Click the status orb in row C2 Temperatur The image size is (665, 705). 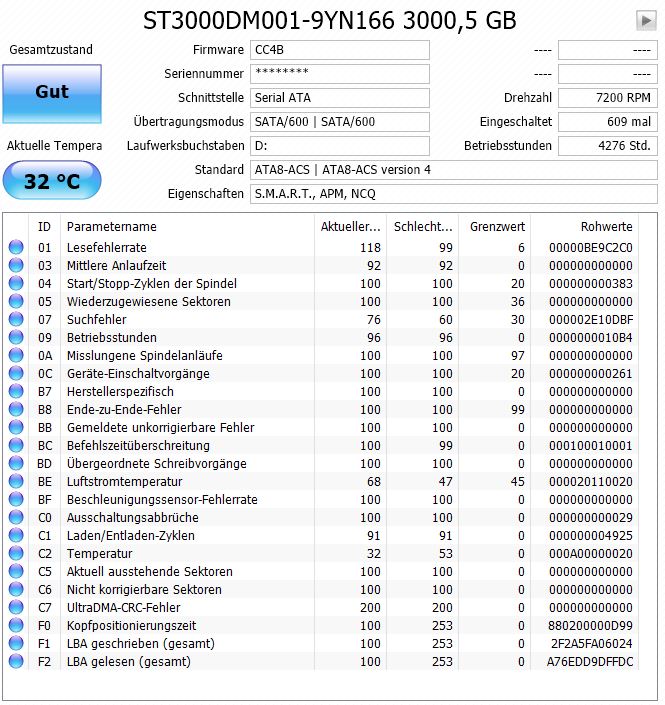click(16, 553)
